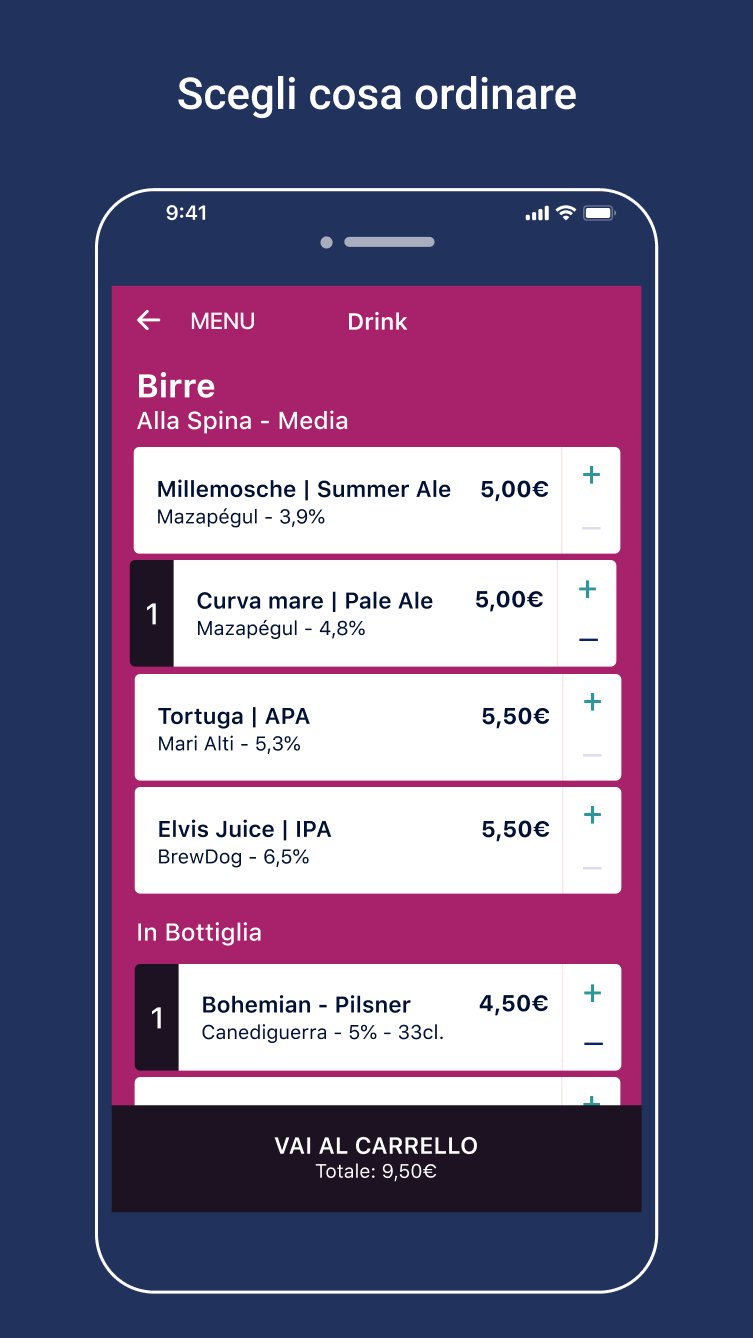Tap the minus icon for Elvis Juice
The height and width of the screenshot is (1338, 753).
pos(592,867)
